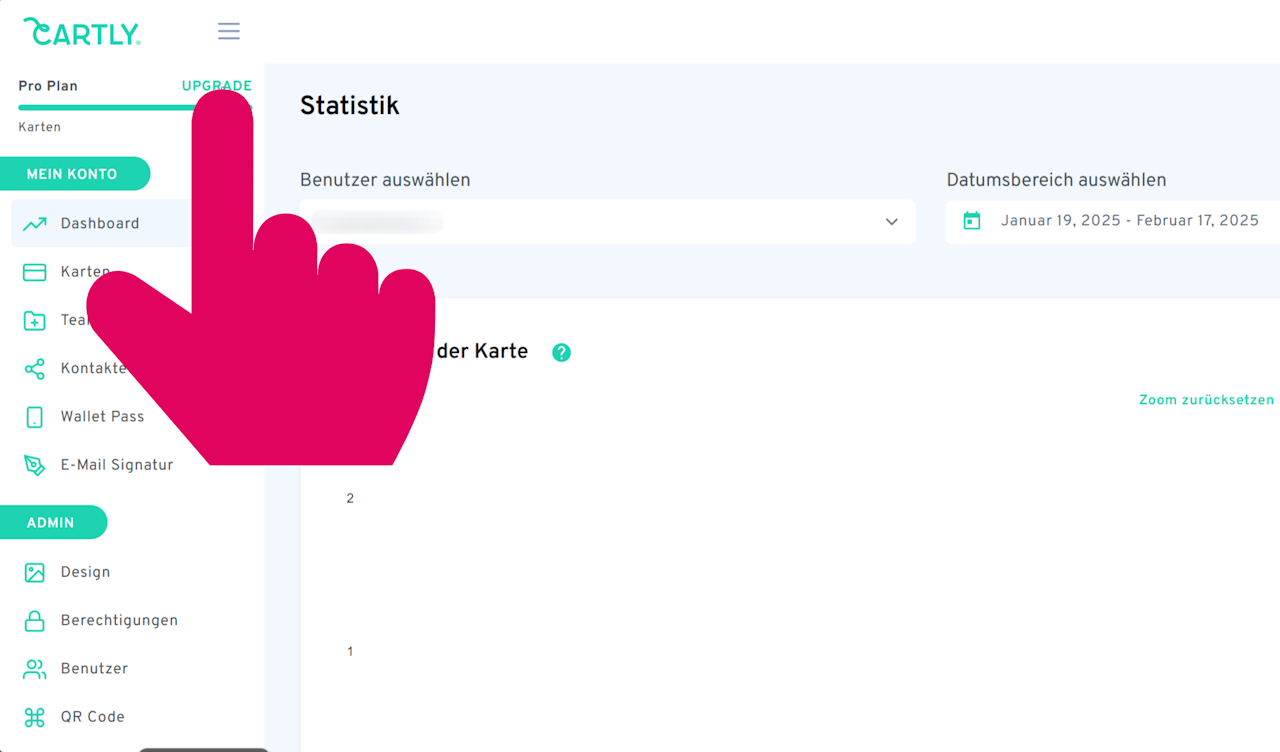Click the Kontakte share icon
Viewport: 1280px width, 752px height.
[35, 369]
